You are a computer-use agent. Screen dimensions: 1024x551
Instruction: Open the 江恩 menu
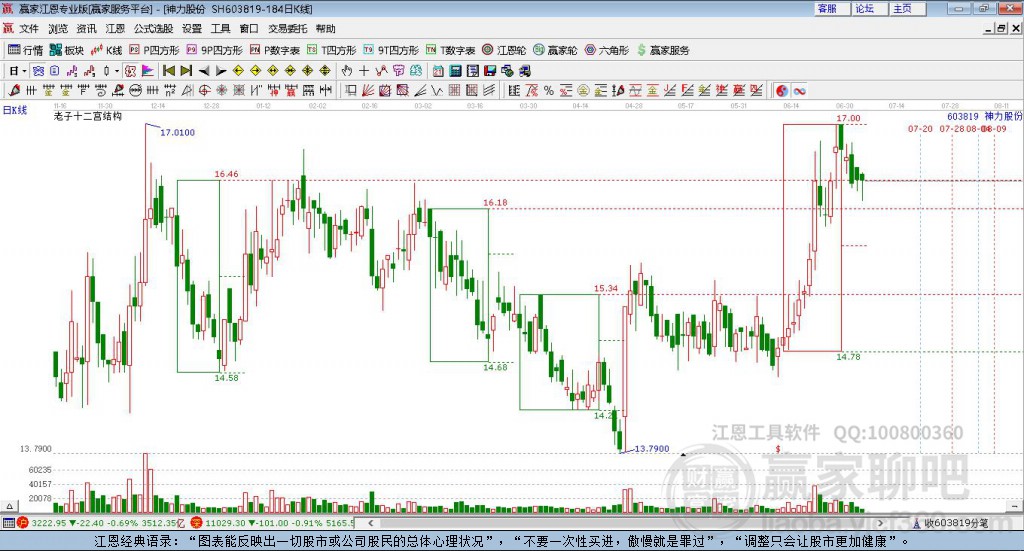[115, 29]
